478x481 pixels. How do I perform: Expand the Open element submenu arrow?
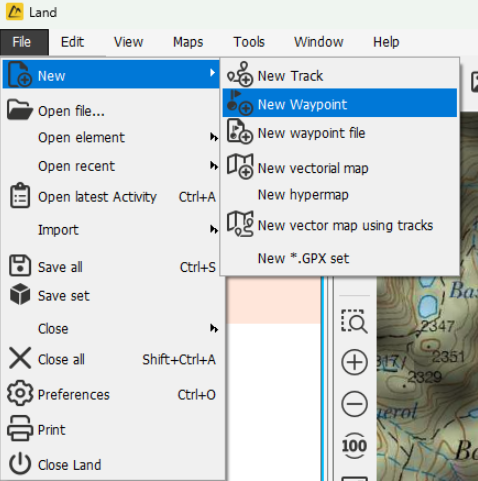coord(214,137)
